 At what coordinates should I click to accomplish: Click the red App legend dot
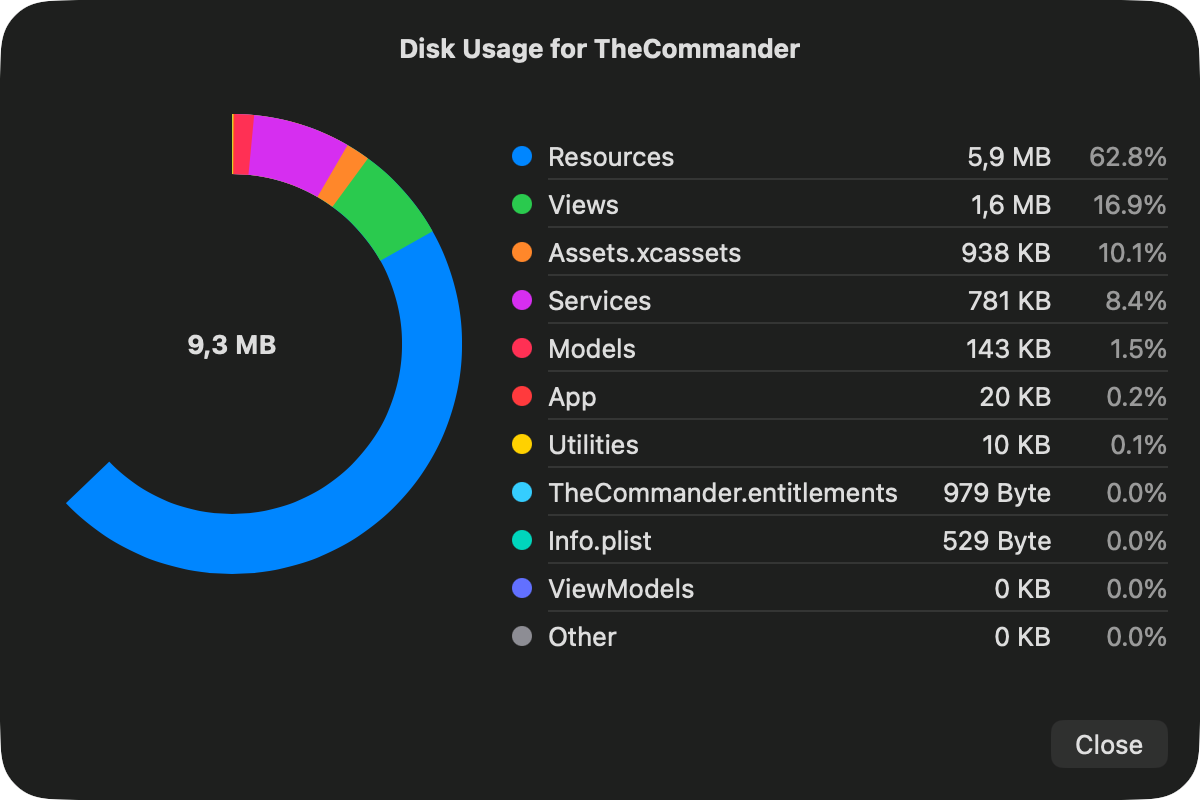(522, 397)
